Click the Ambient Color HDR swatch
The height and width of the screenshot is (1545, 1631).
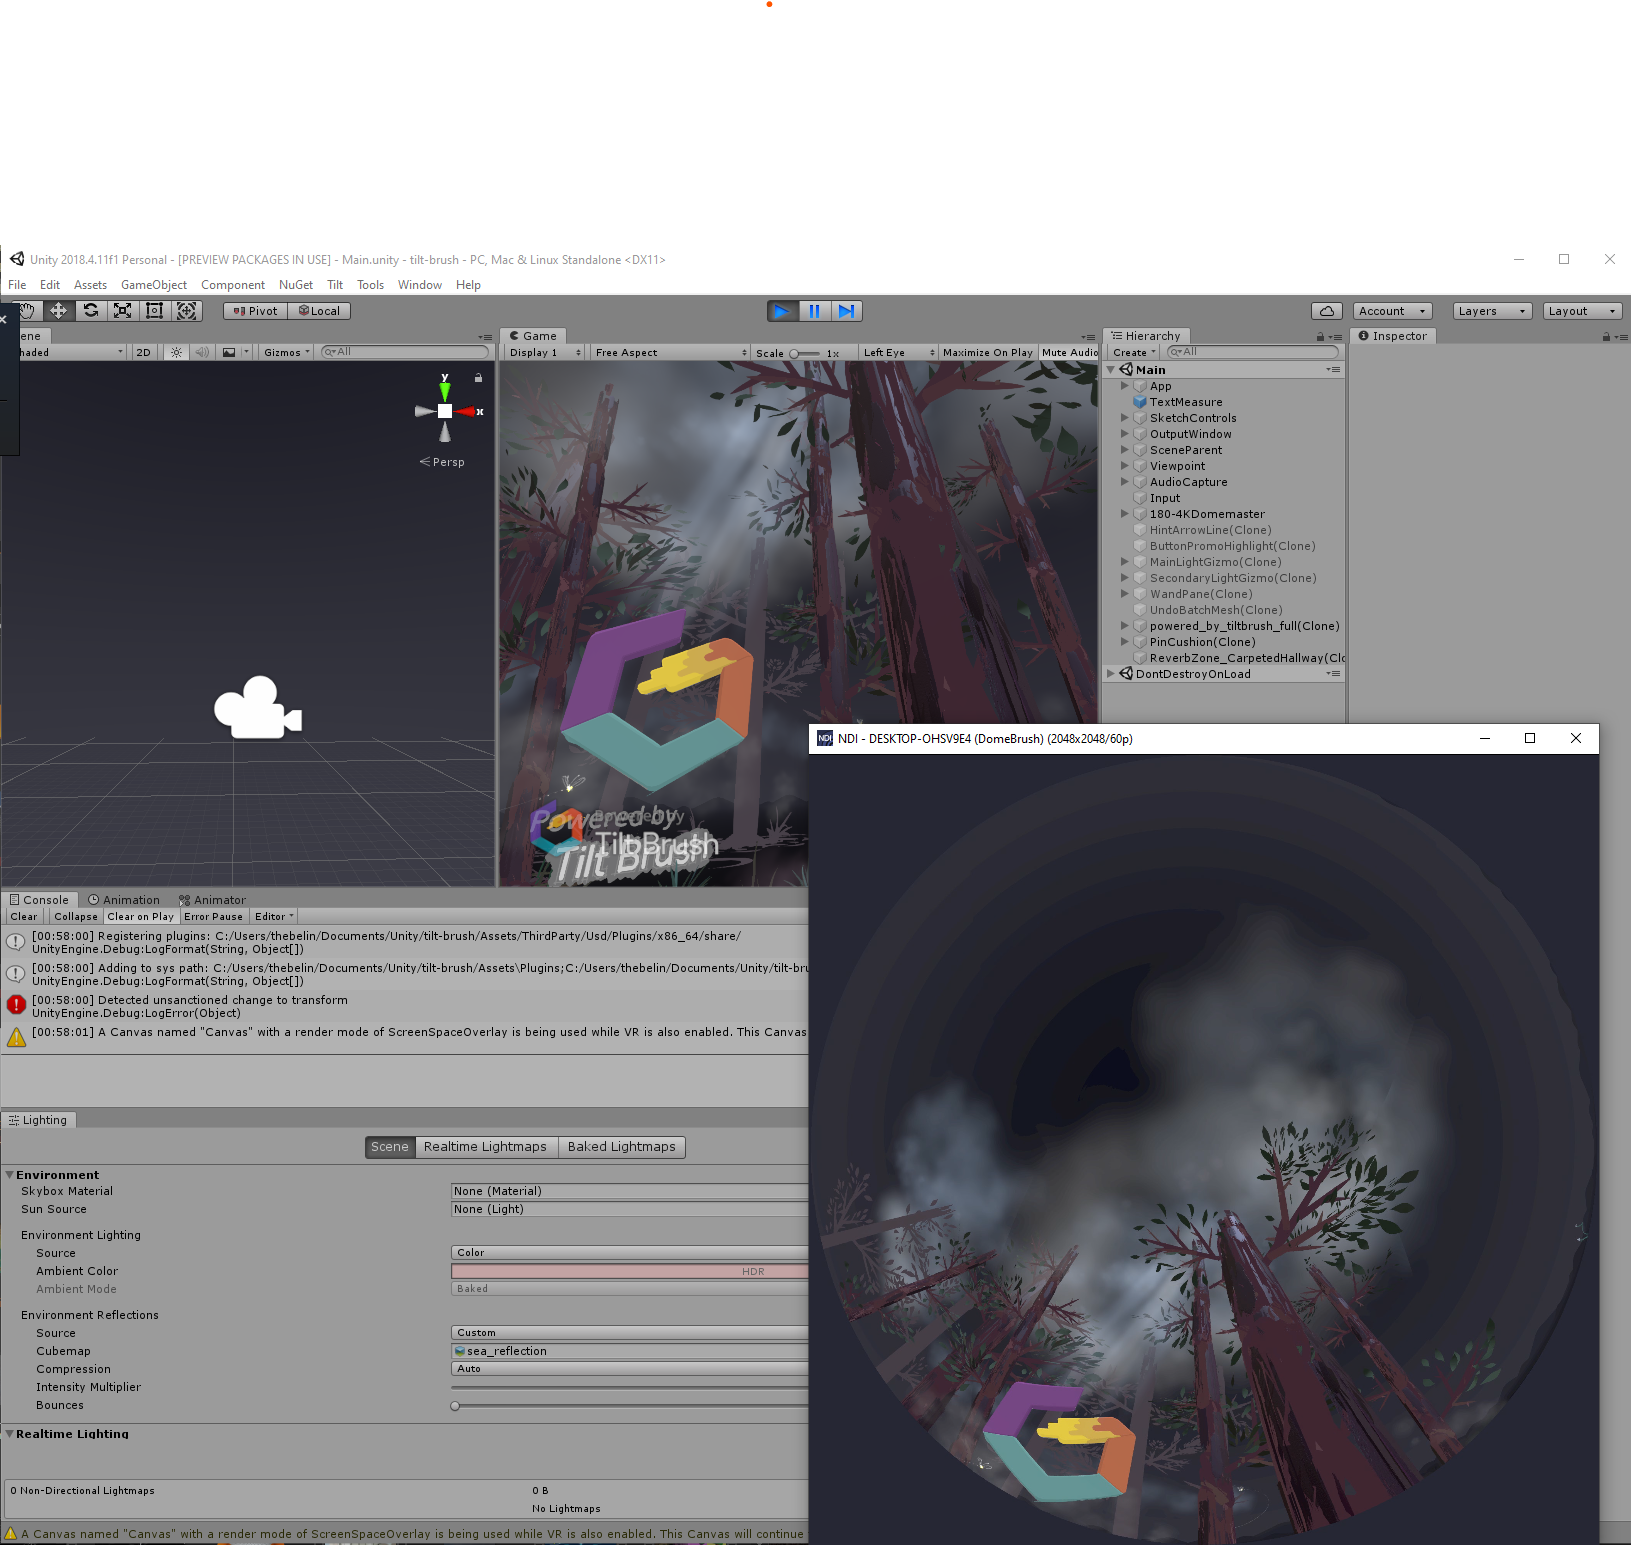(630, 1271)
